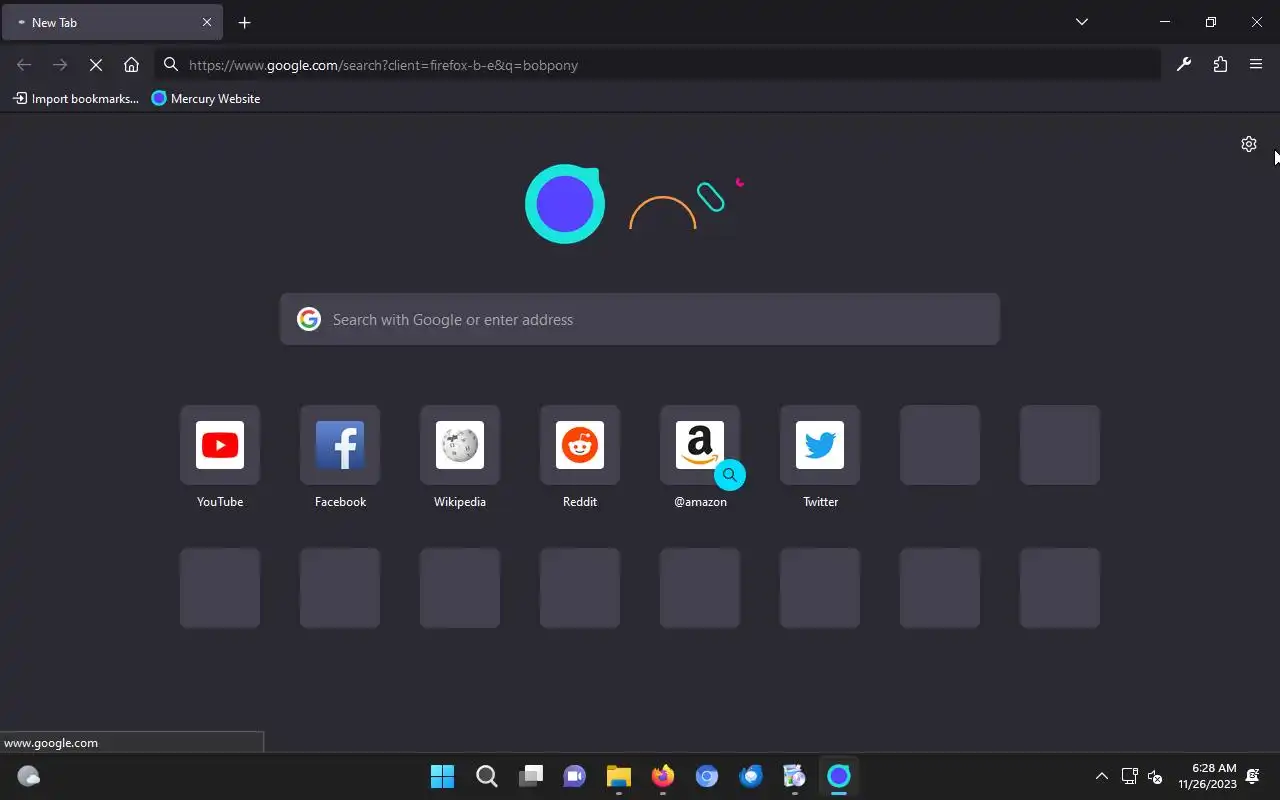Image resolution: width=1280 pixels, height=800 pixels.
Task: Open the clock showing 6:28 AM
Action: click(1207, 776)
